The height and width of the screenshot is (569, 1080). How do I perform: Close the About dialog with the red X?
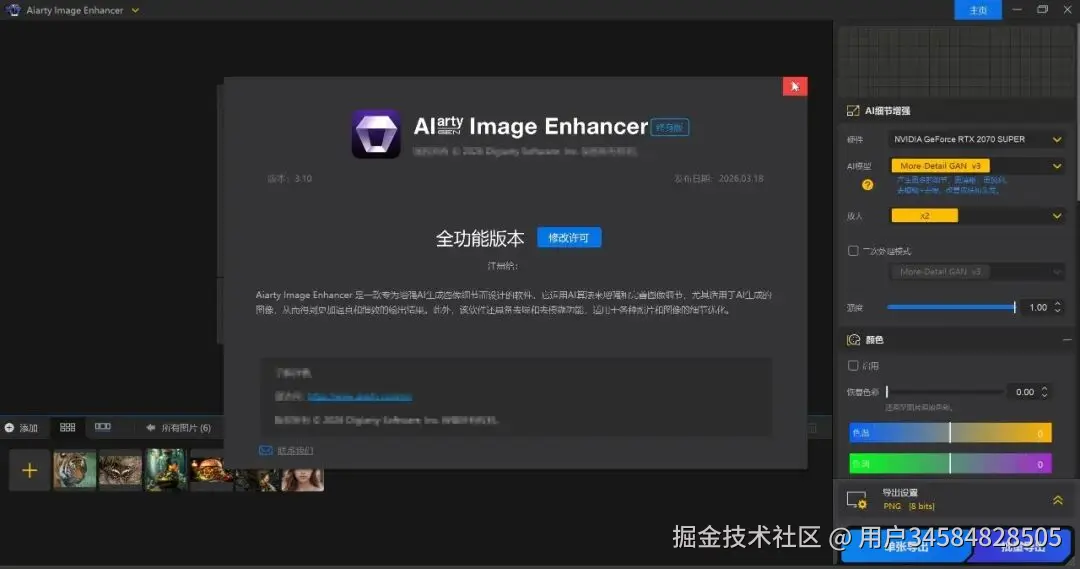pos(795,86)
